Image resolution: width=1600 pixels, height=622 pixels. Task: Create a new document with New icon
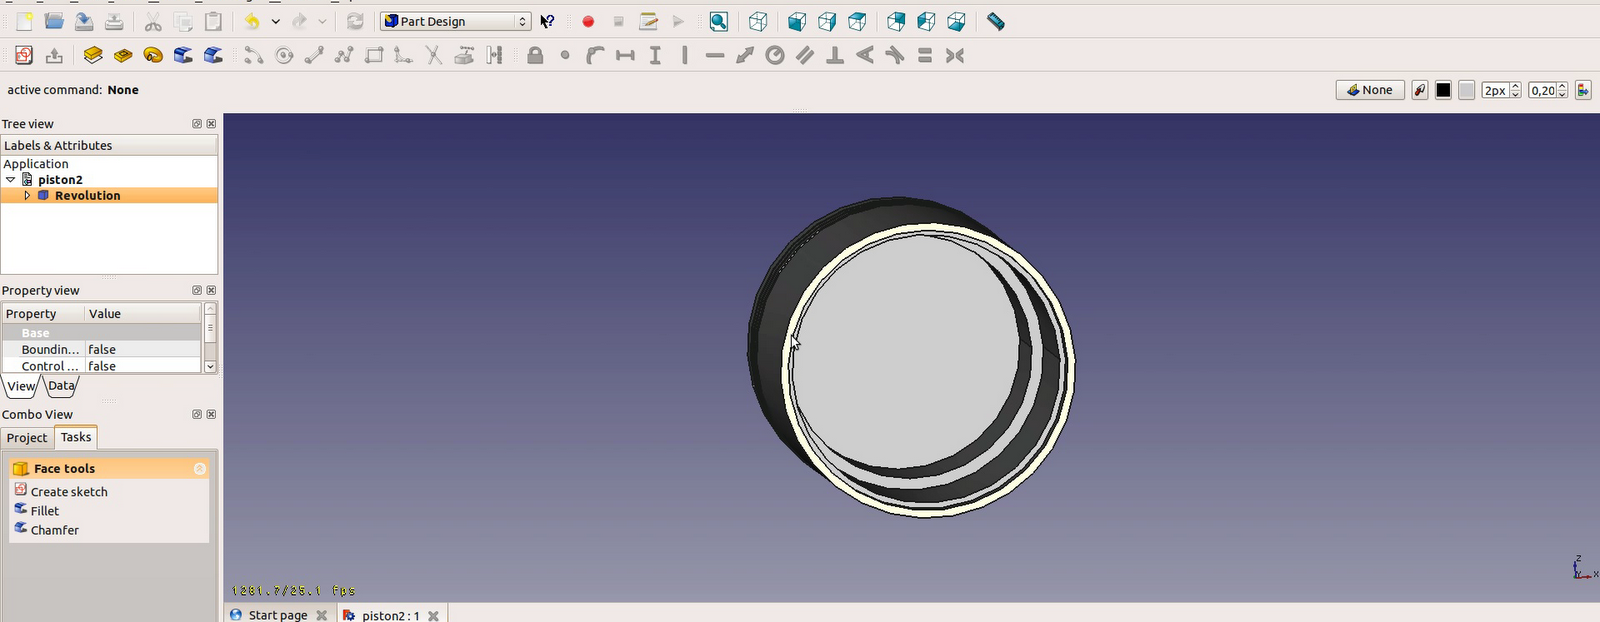[x=24, y=21]
